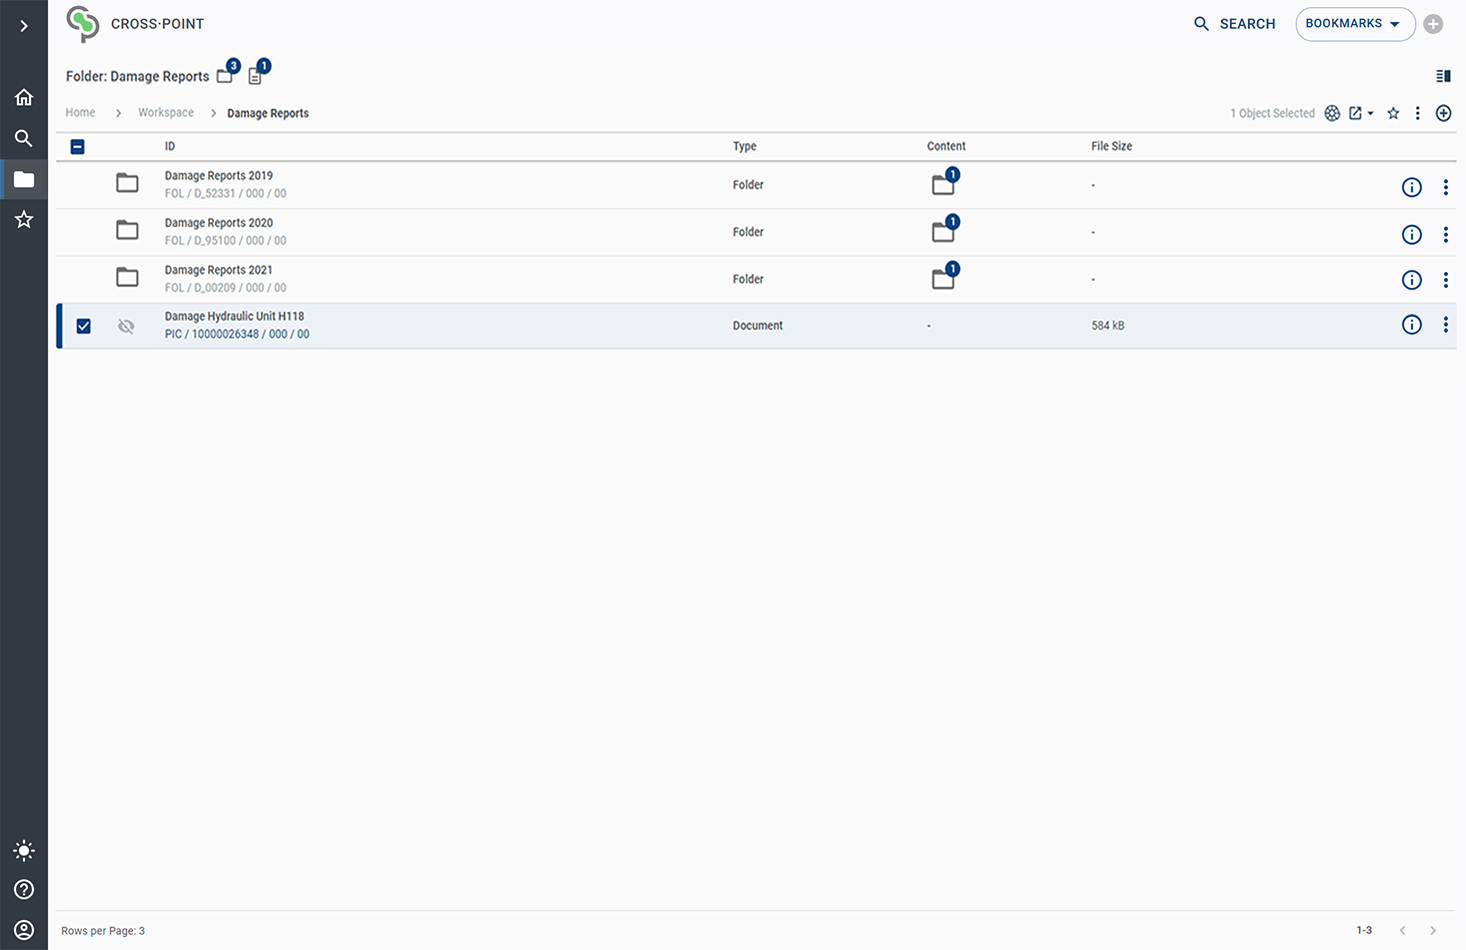Image resolution: width=1466 pixels, height=950 pixels.
Task: Toggle hidden-eye icon on Damage Hydraulic Unit H118
Action: pyautogui.click(x=126, y=326)
